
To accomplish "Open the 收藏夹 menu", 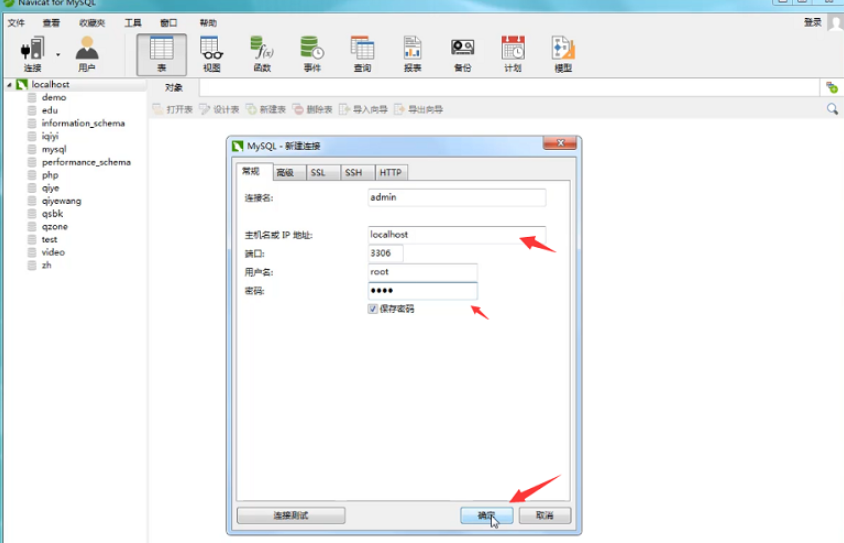I will [x=92, y=23].
